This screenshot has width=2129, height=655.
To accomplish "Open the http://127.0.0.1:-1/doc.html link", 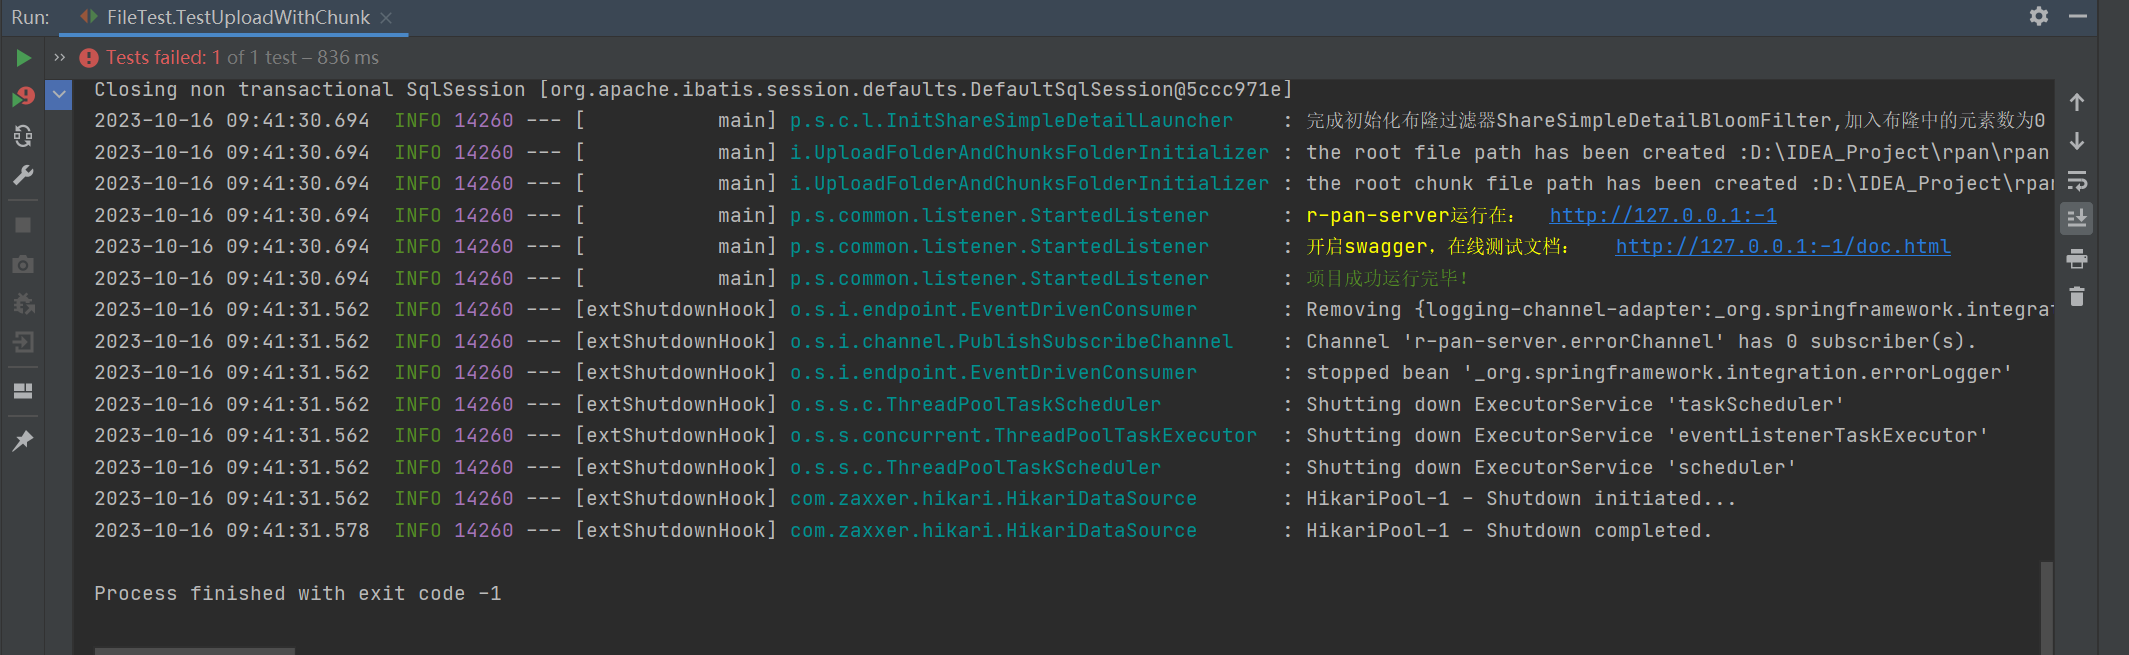I will 1782,247.
